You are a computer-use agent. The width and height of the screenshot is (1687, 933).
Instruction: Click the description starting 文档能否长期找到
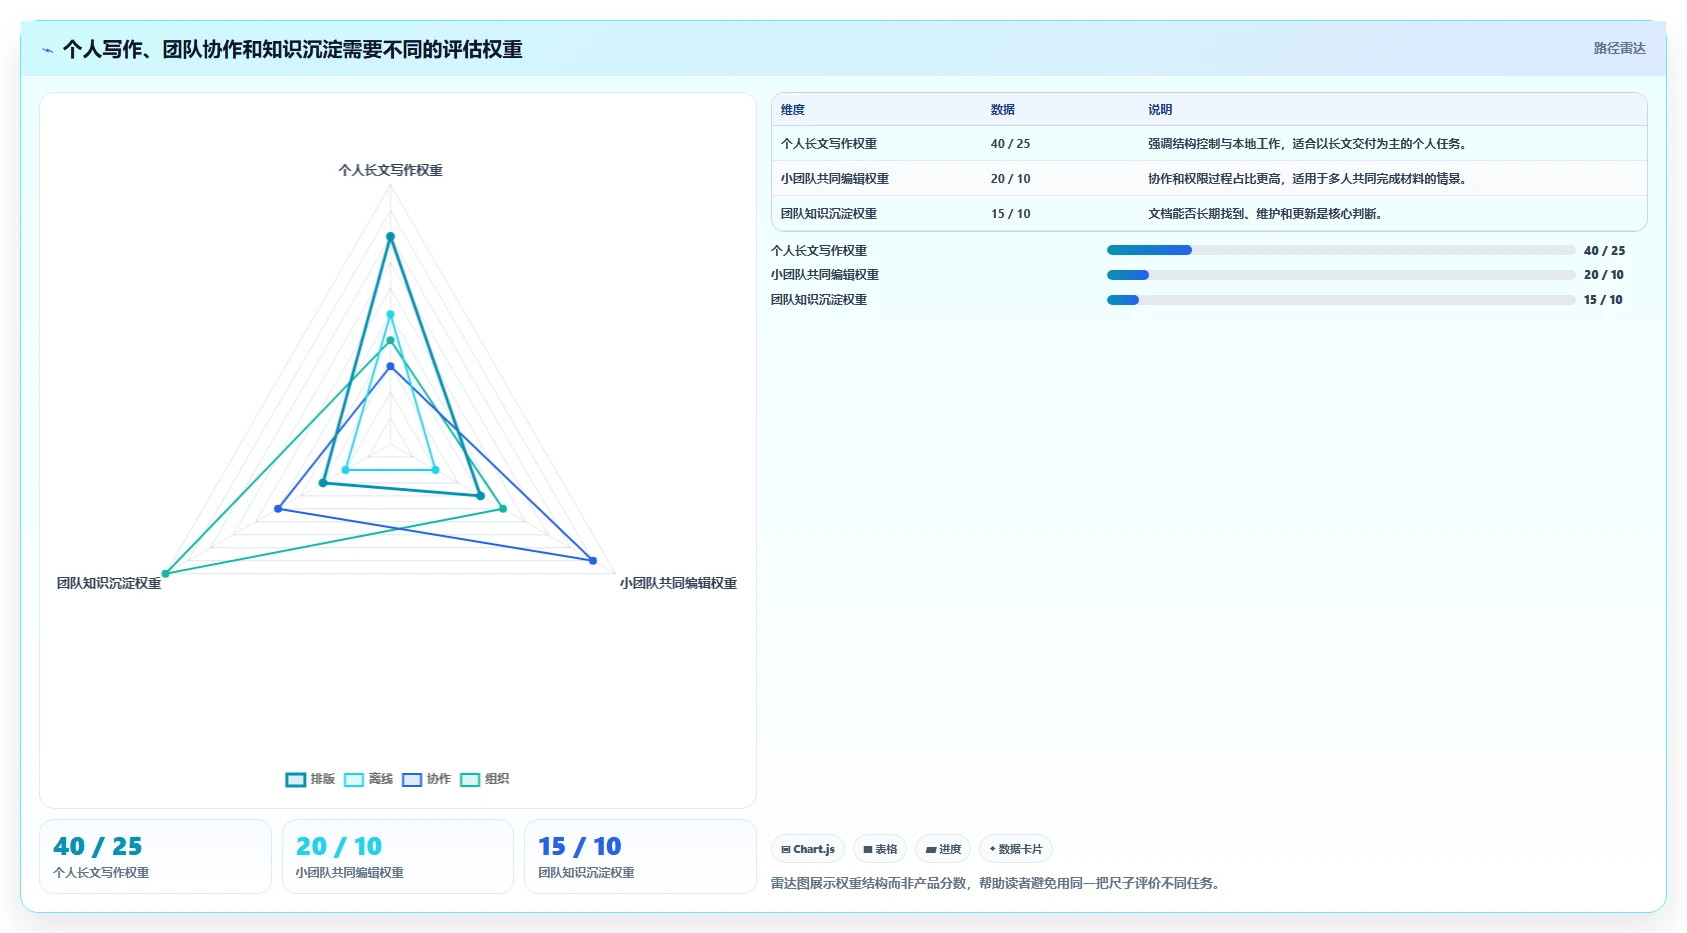(1267, 214)
